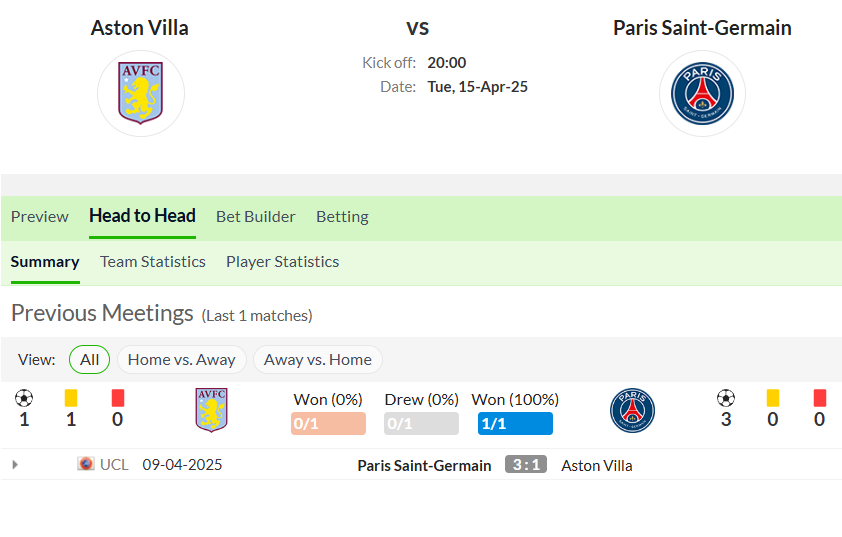Viewport: 842px width, 537px height.
Task: Switch to the Bet Builder tab
Action: point(256,217)
